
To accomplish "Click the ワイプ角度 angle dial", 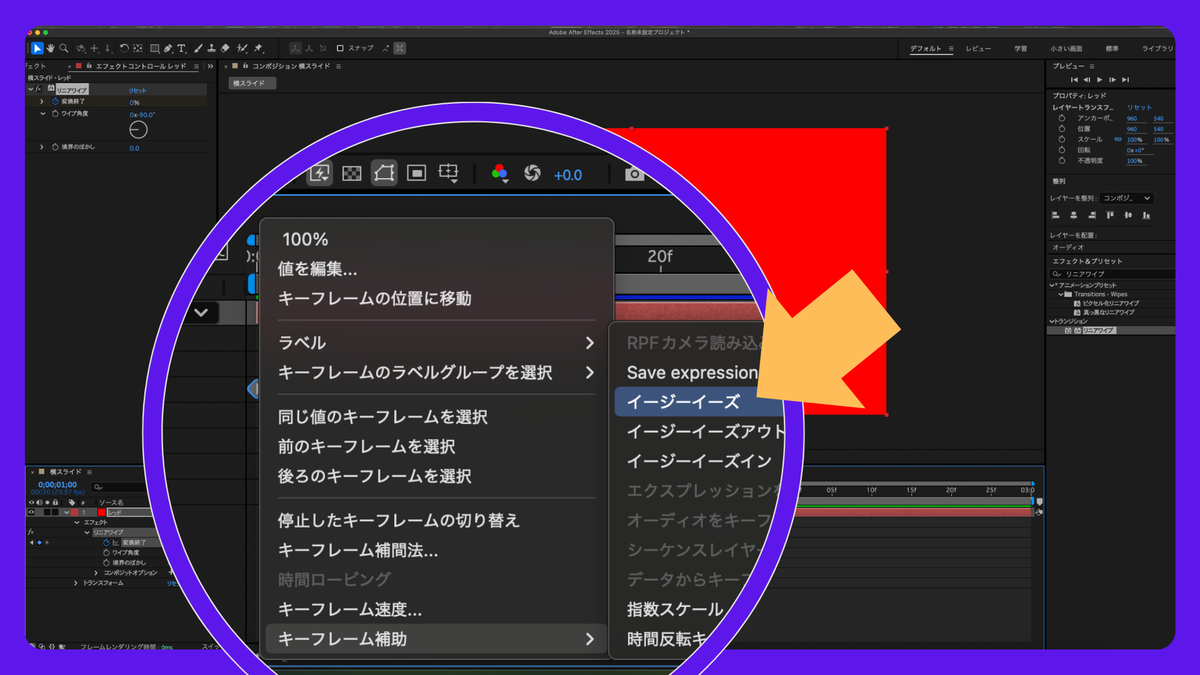I will click(138, 130).
